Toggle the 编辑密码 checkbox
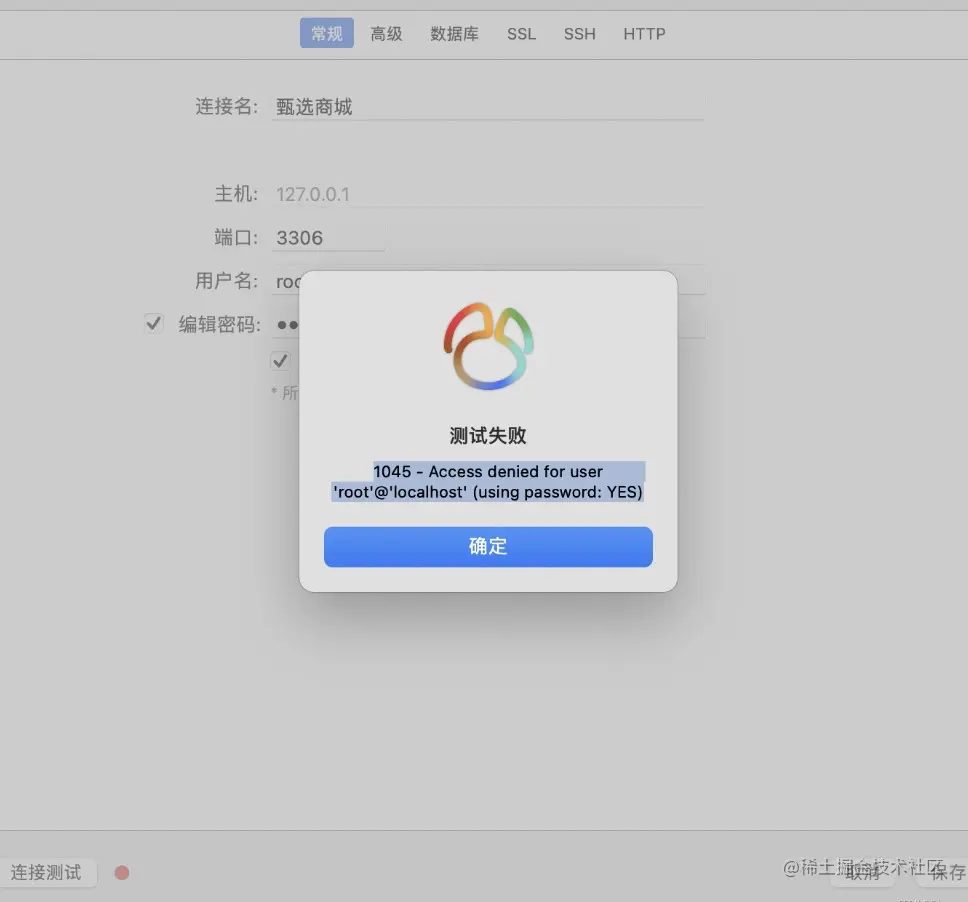 (154, 324)
